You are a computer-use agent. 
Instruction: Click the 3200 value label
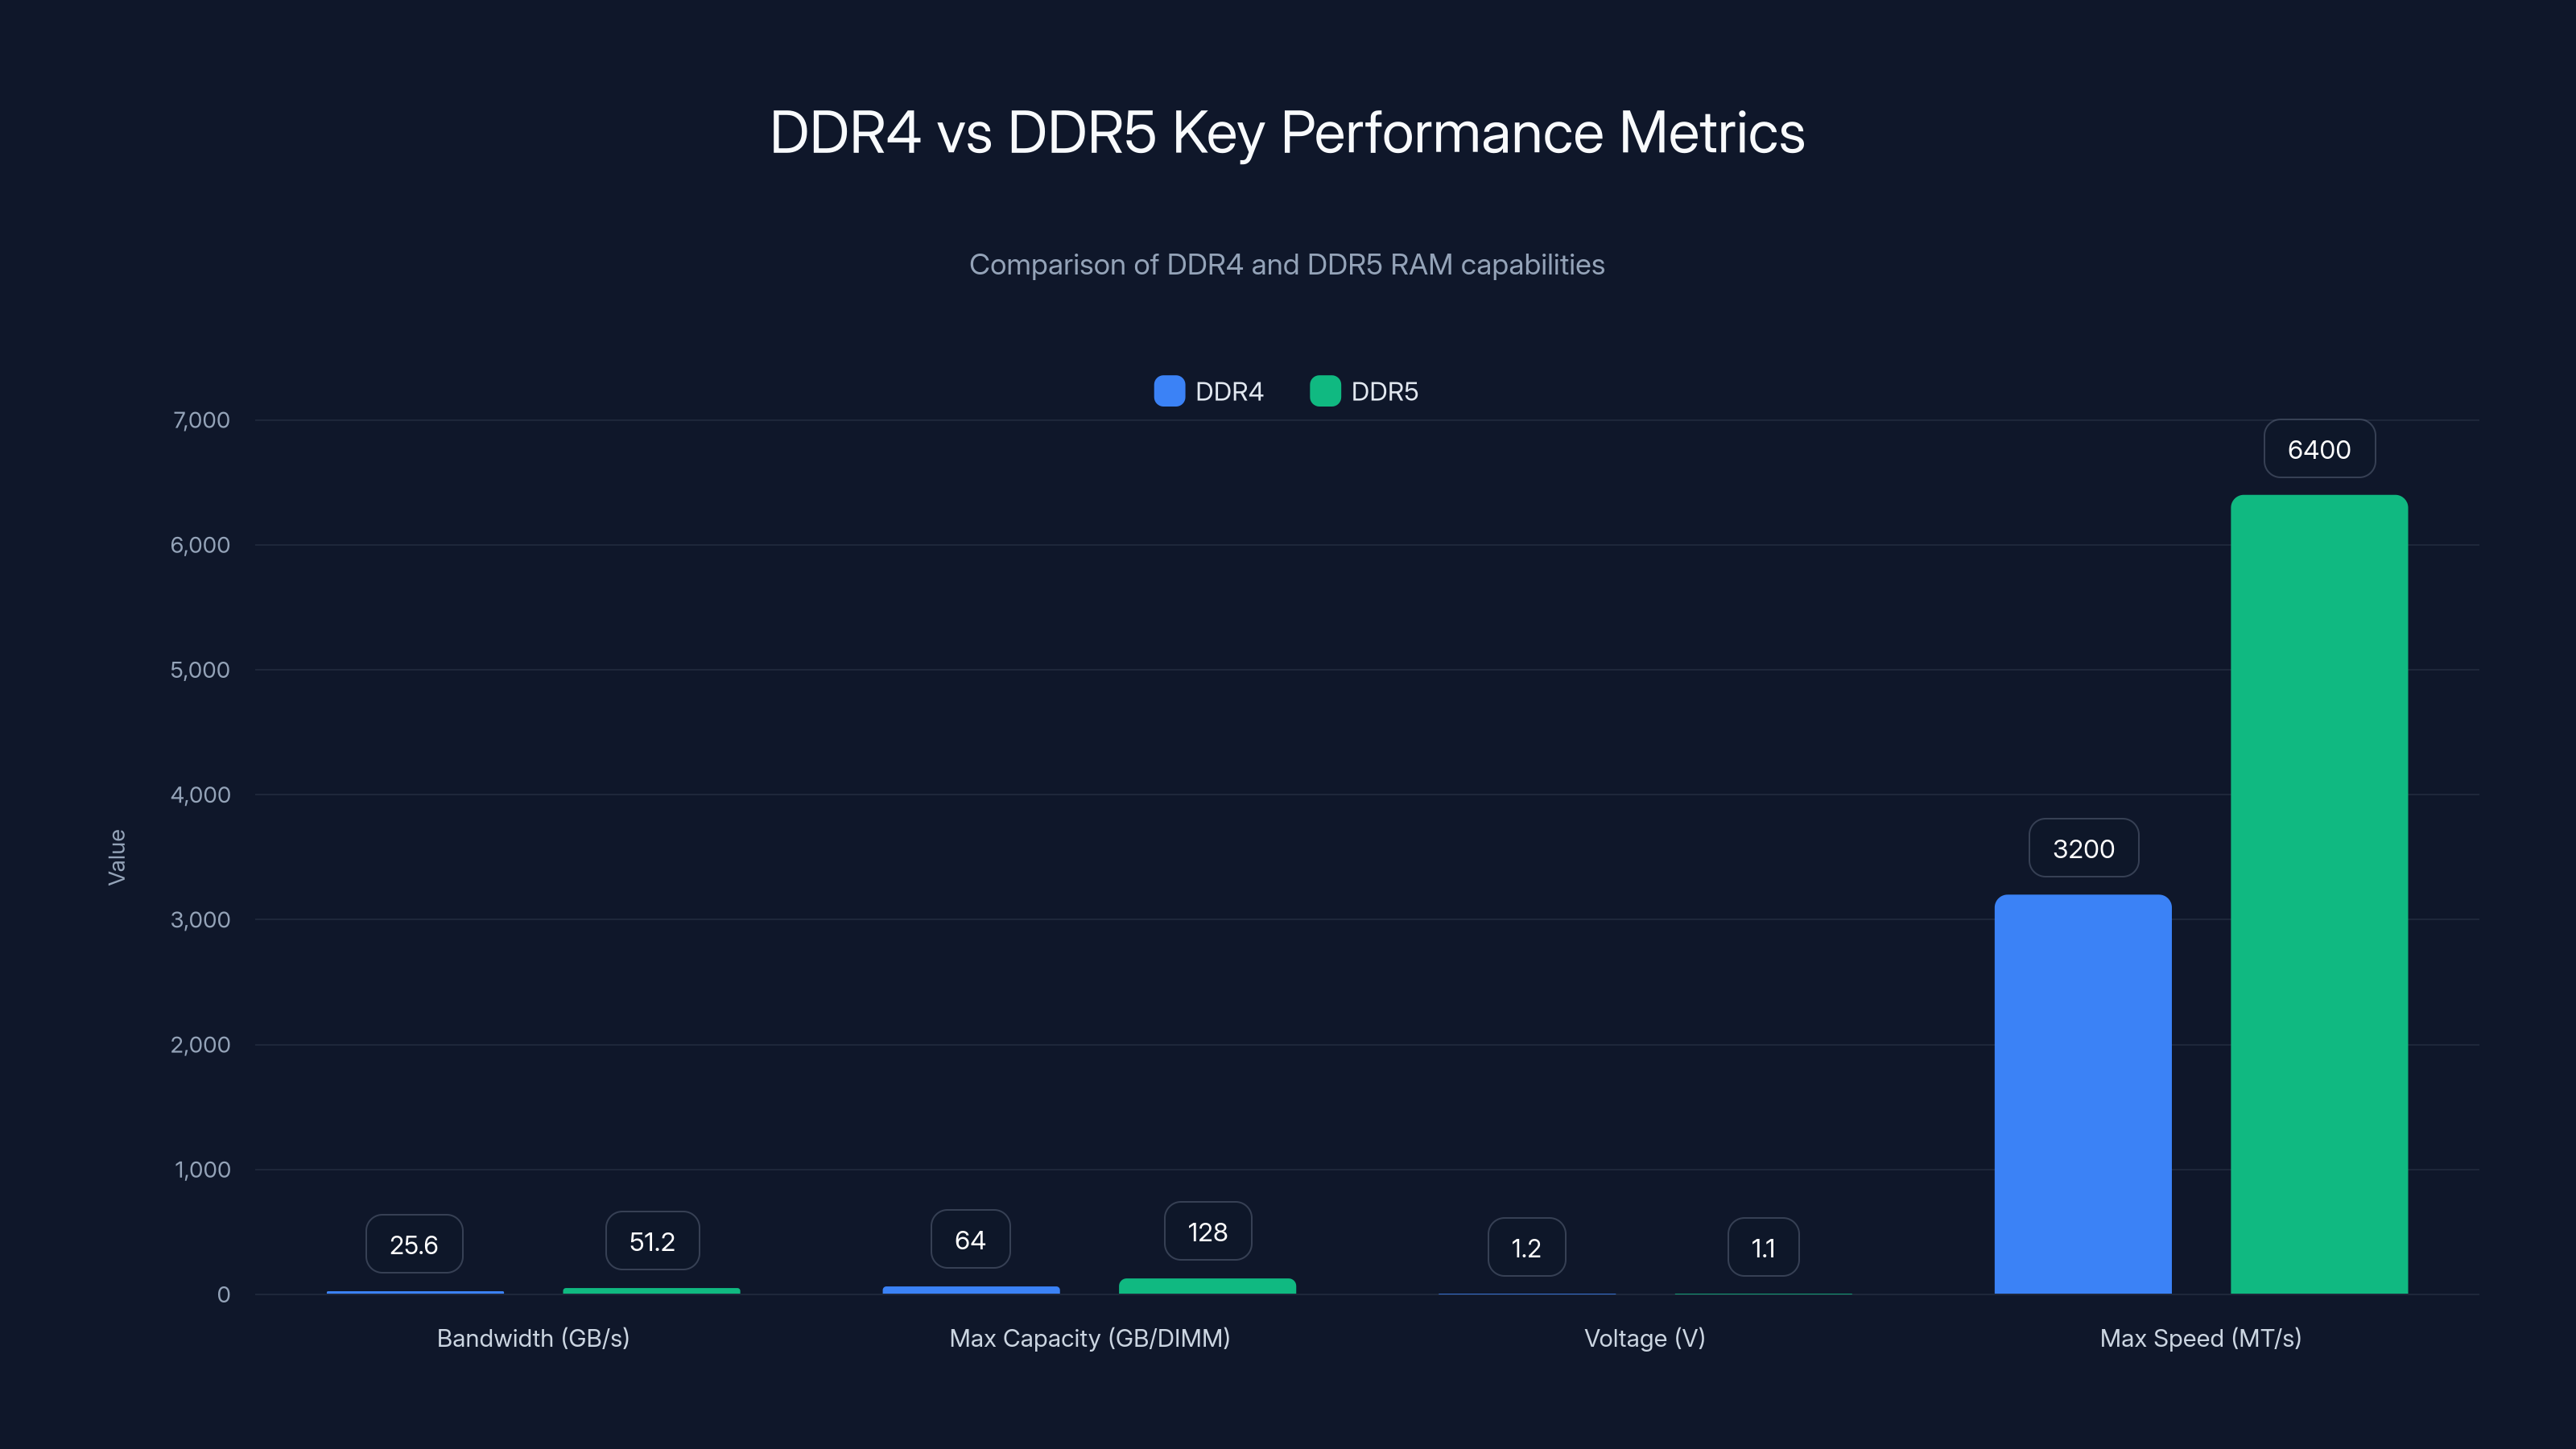pyautogui.click(x=2083, y=848)
